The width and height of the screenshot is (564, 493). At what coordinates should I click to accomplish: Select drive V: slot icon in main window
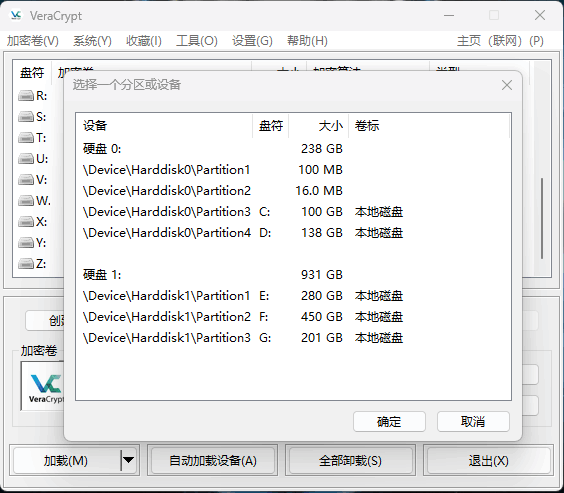click(x=26, y=180)
